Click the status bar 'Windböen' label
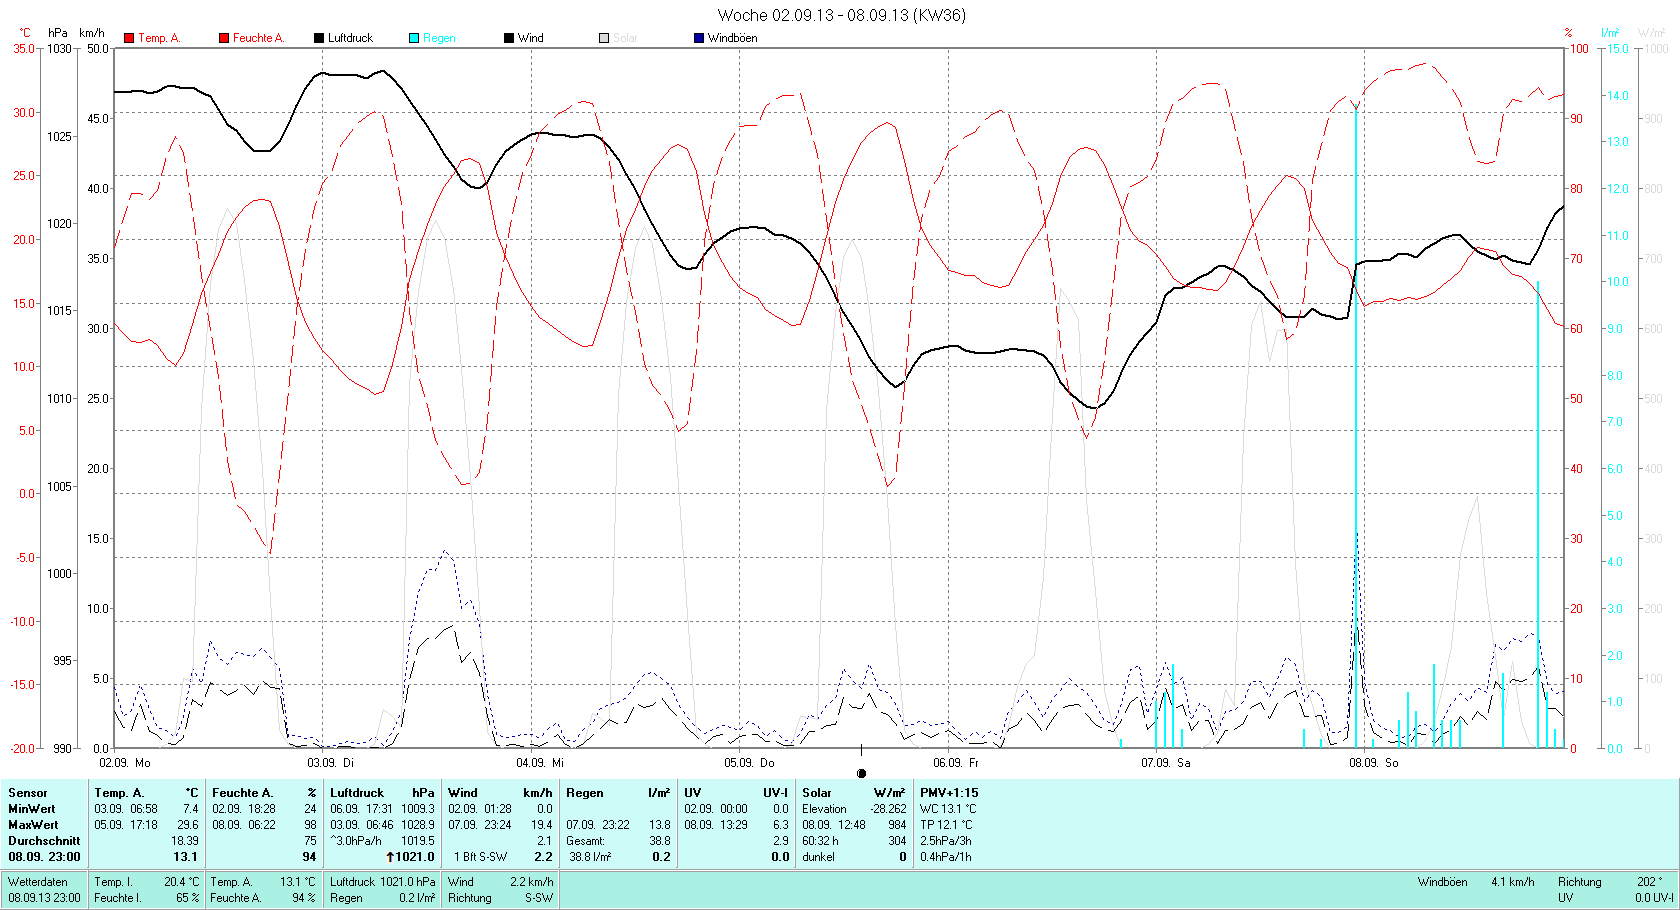The height and width of the screenshot is (910, 1680). point(1442,882)
